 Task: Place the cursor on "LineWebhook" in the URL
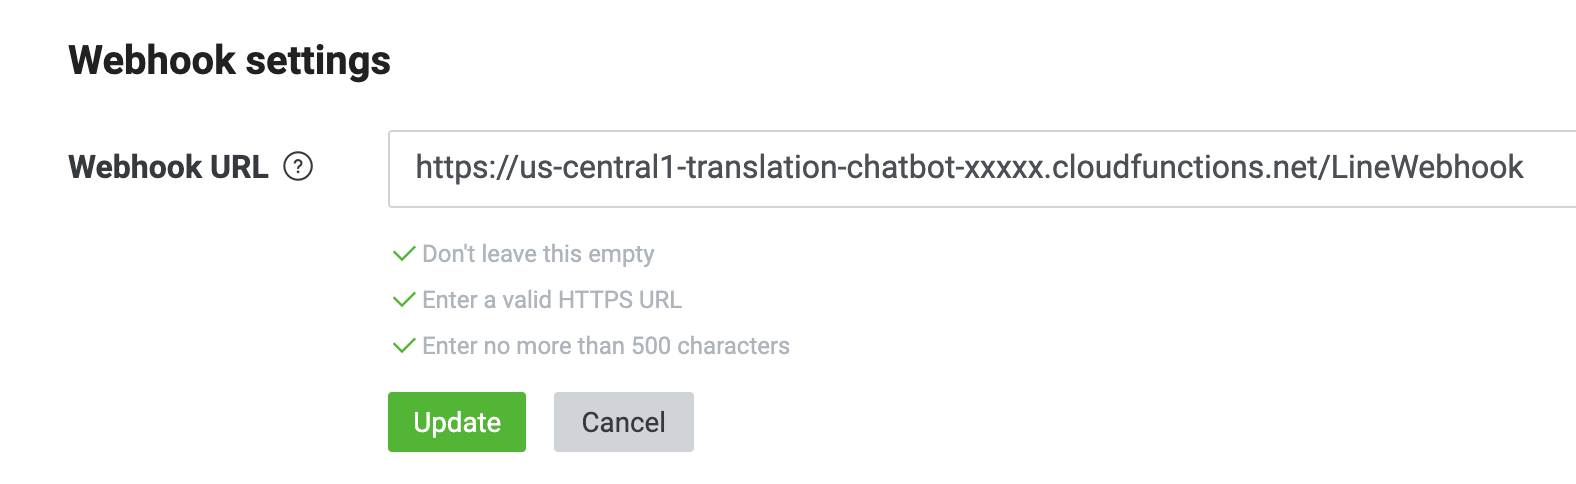point(1427,167)
